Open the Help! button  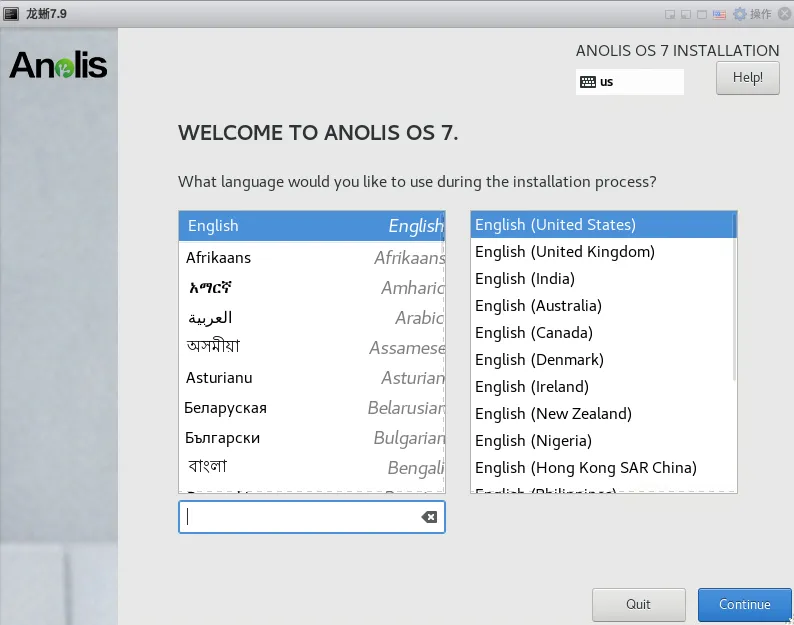pos(747,77)
